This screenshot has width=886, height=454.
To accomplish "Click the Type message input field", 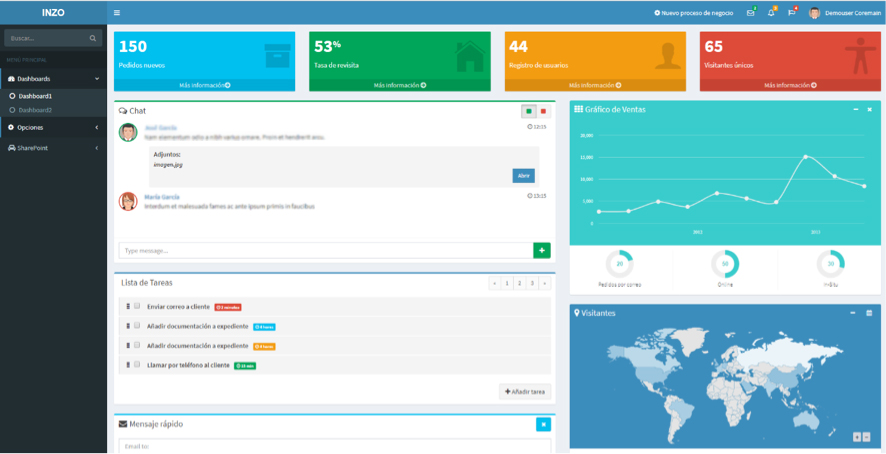I will 326,250.
